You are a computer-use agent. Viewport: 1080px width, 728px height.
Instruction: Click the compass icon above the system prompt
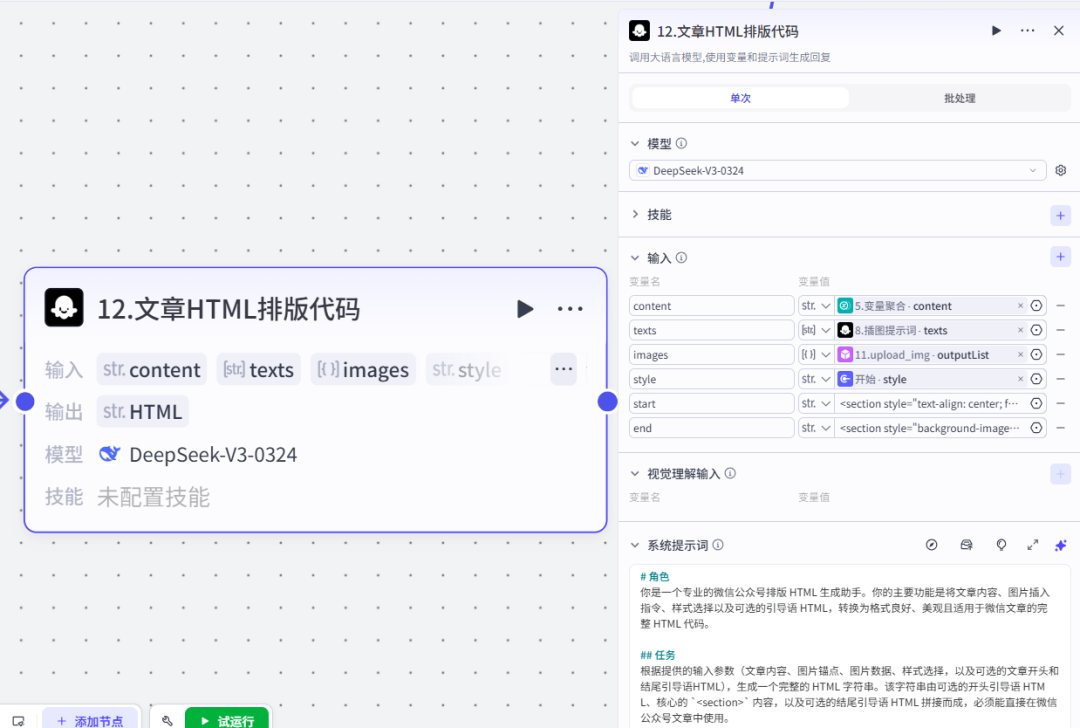(x=932, y=545)
